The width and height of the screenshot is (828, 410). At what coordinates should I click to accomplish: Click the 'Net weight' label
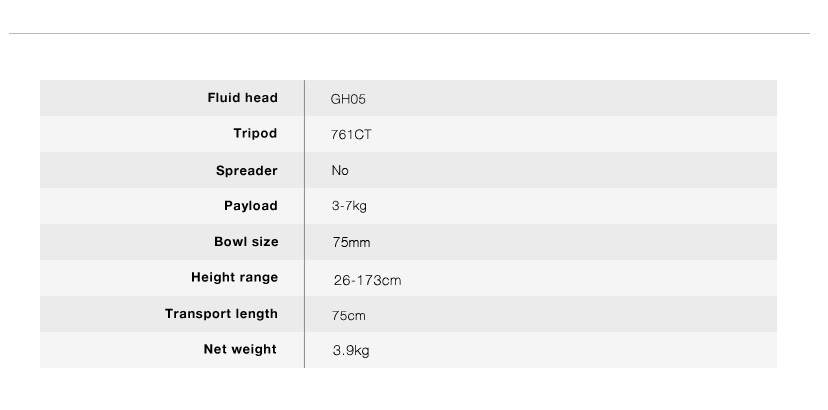240,350
